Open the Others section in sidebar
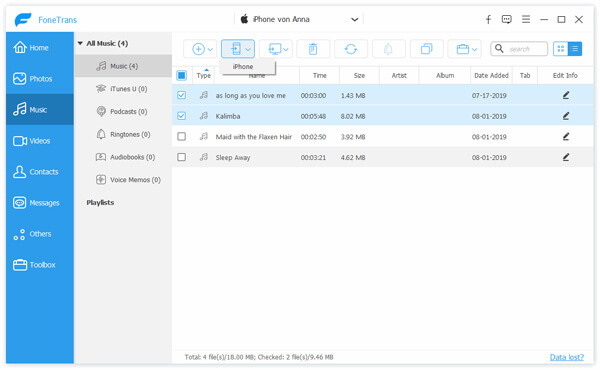This screenshot has height=370, width=600. pyautogui.click(x=40, y=233)
